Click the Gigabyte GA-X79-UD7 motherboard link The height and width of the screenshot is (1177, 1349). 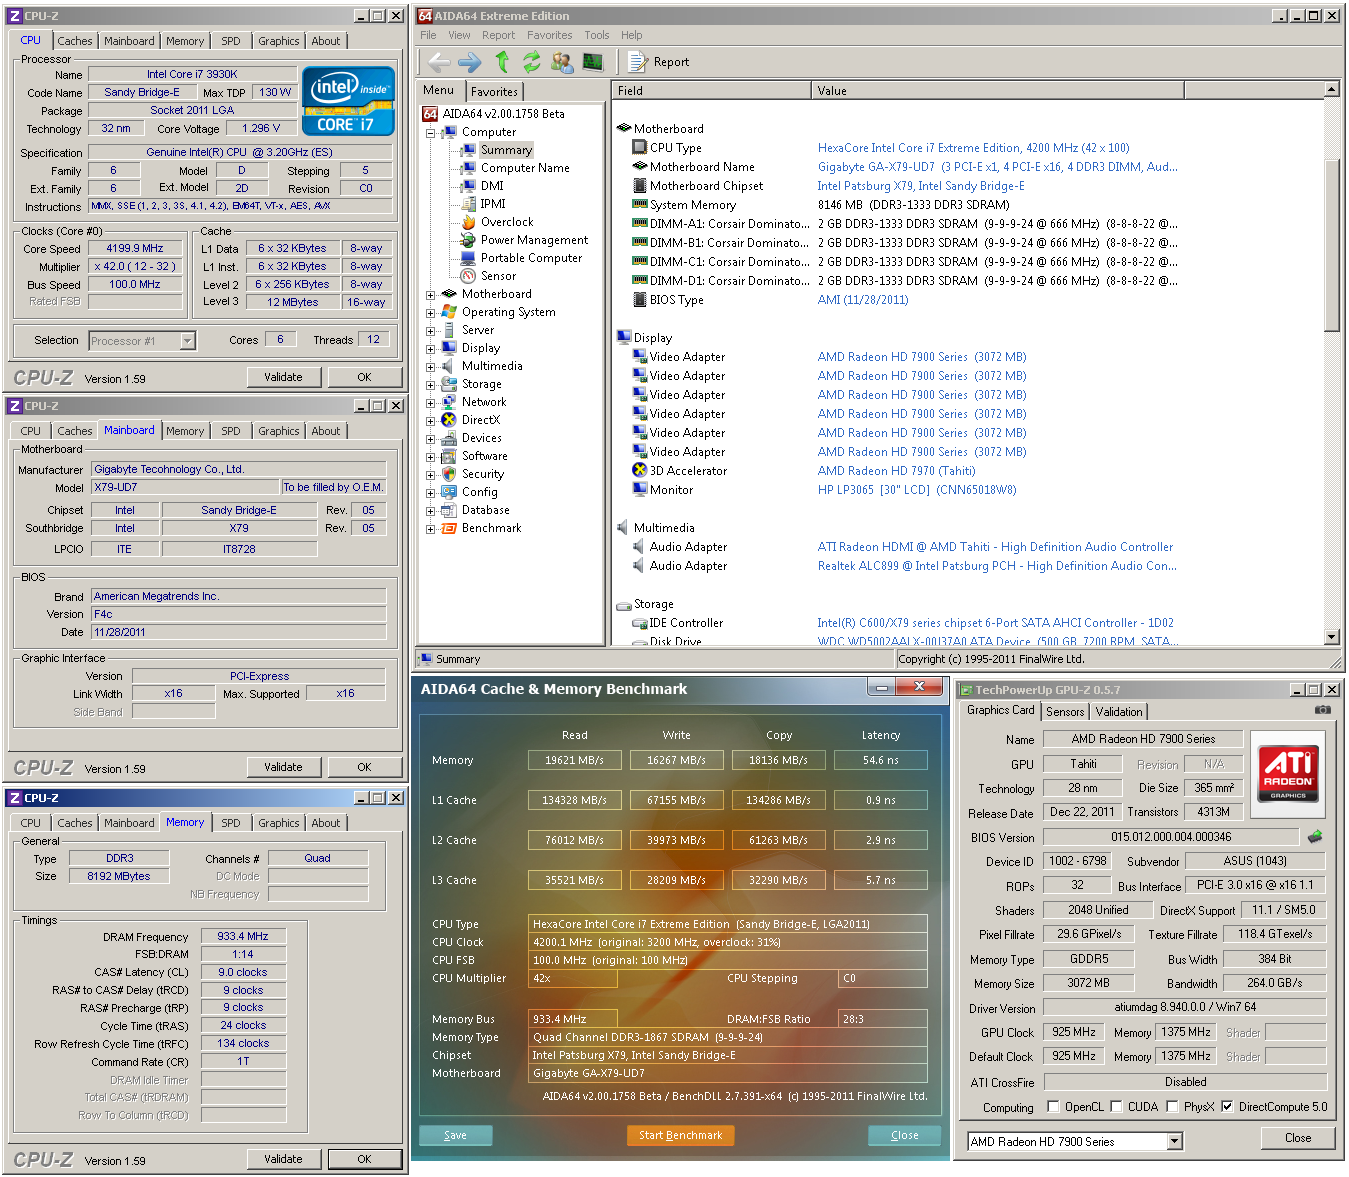click(997, 167)
